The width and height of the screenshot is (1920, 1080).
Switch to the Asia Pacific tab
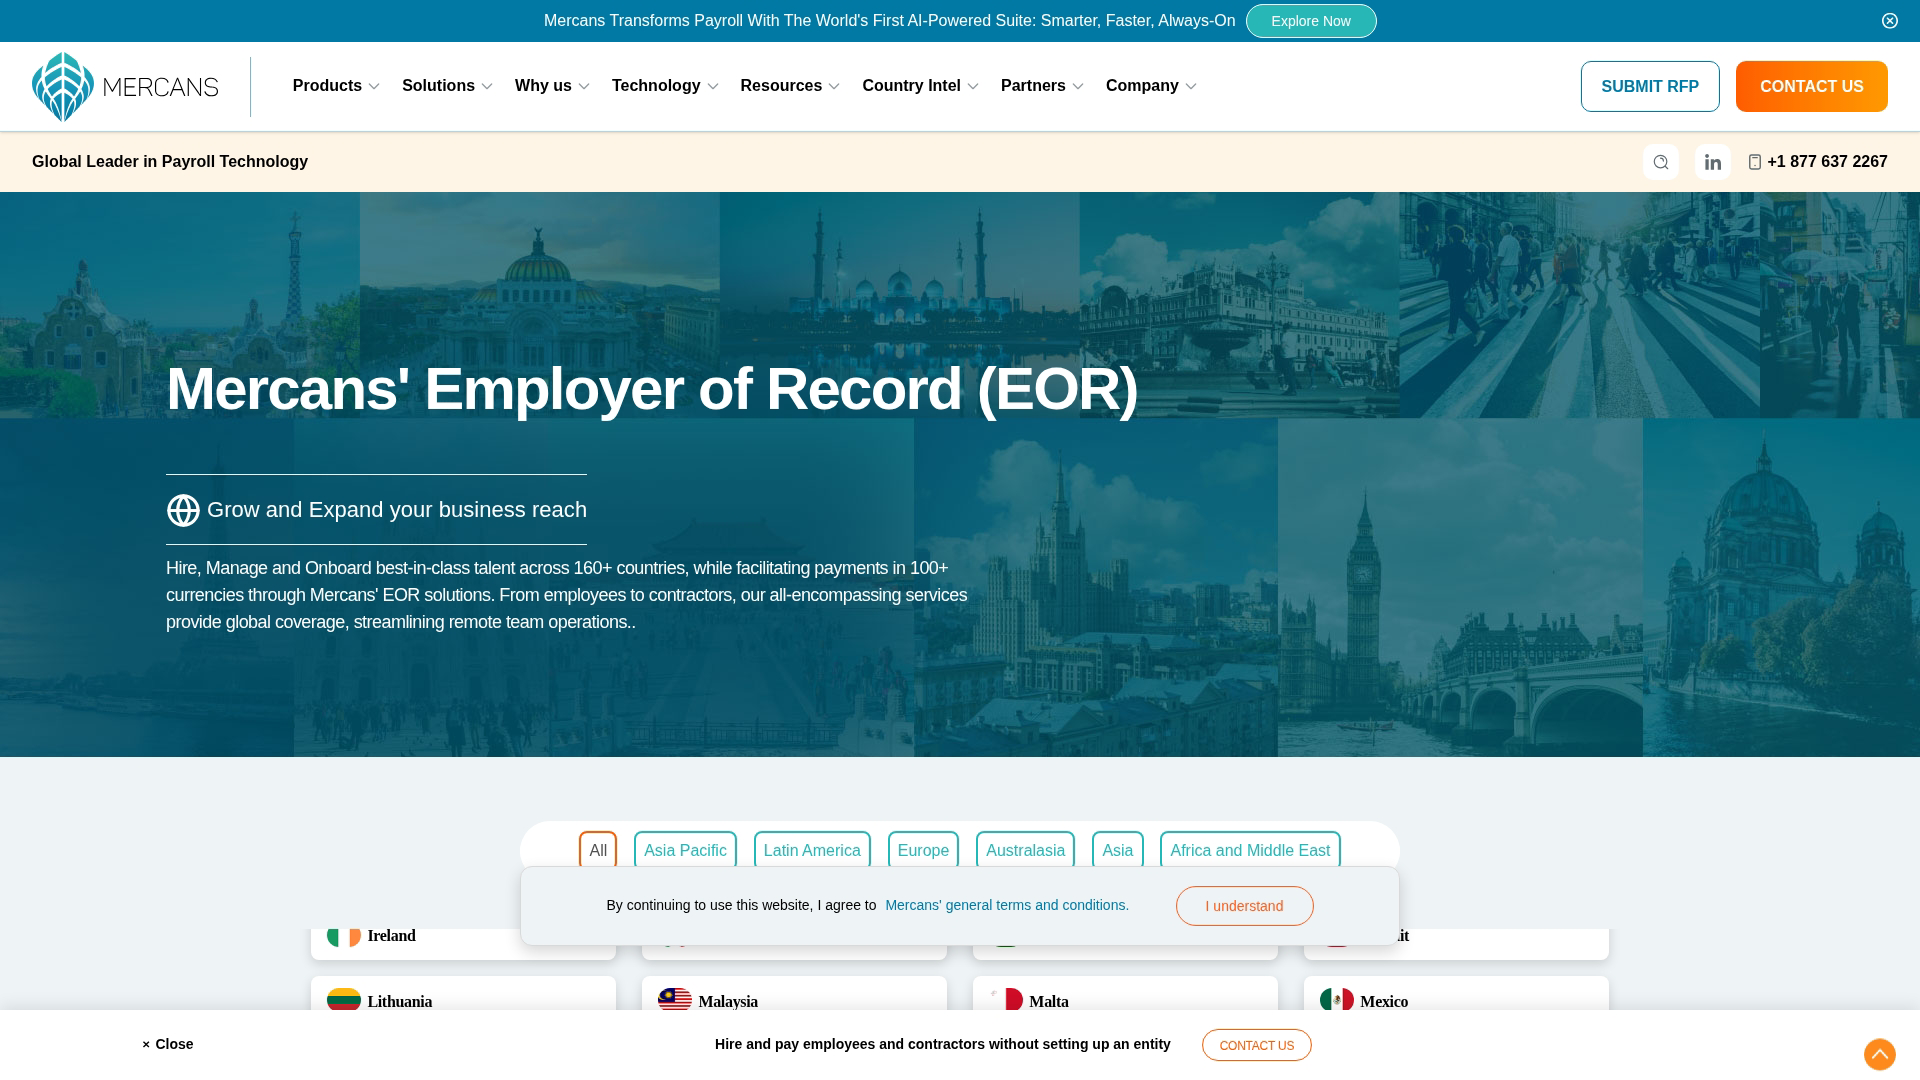684,850
